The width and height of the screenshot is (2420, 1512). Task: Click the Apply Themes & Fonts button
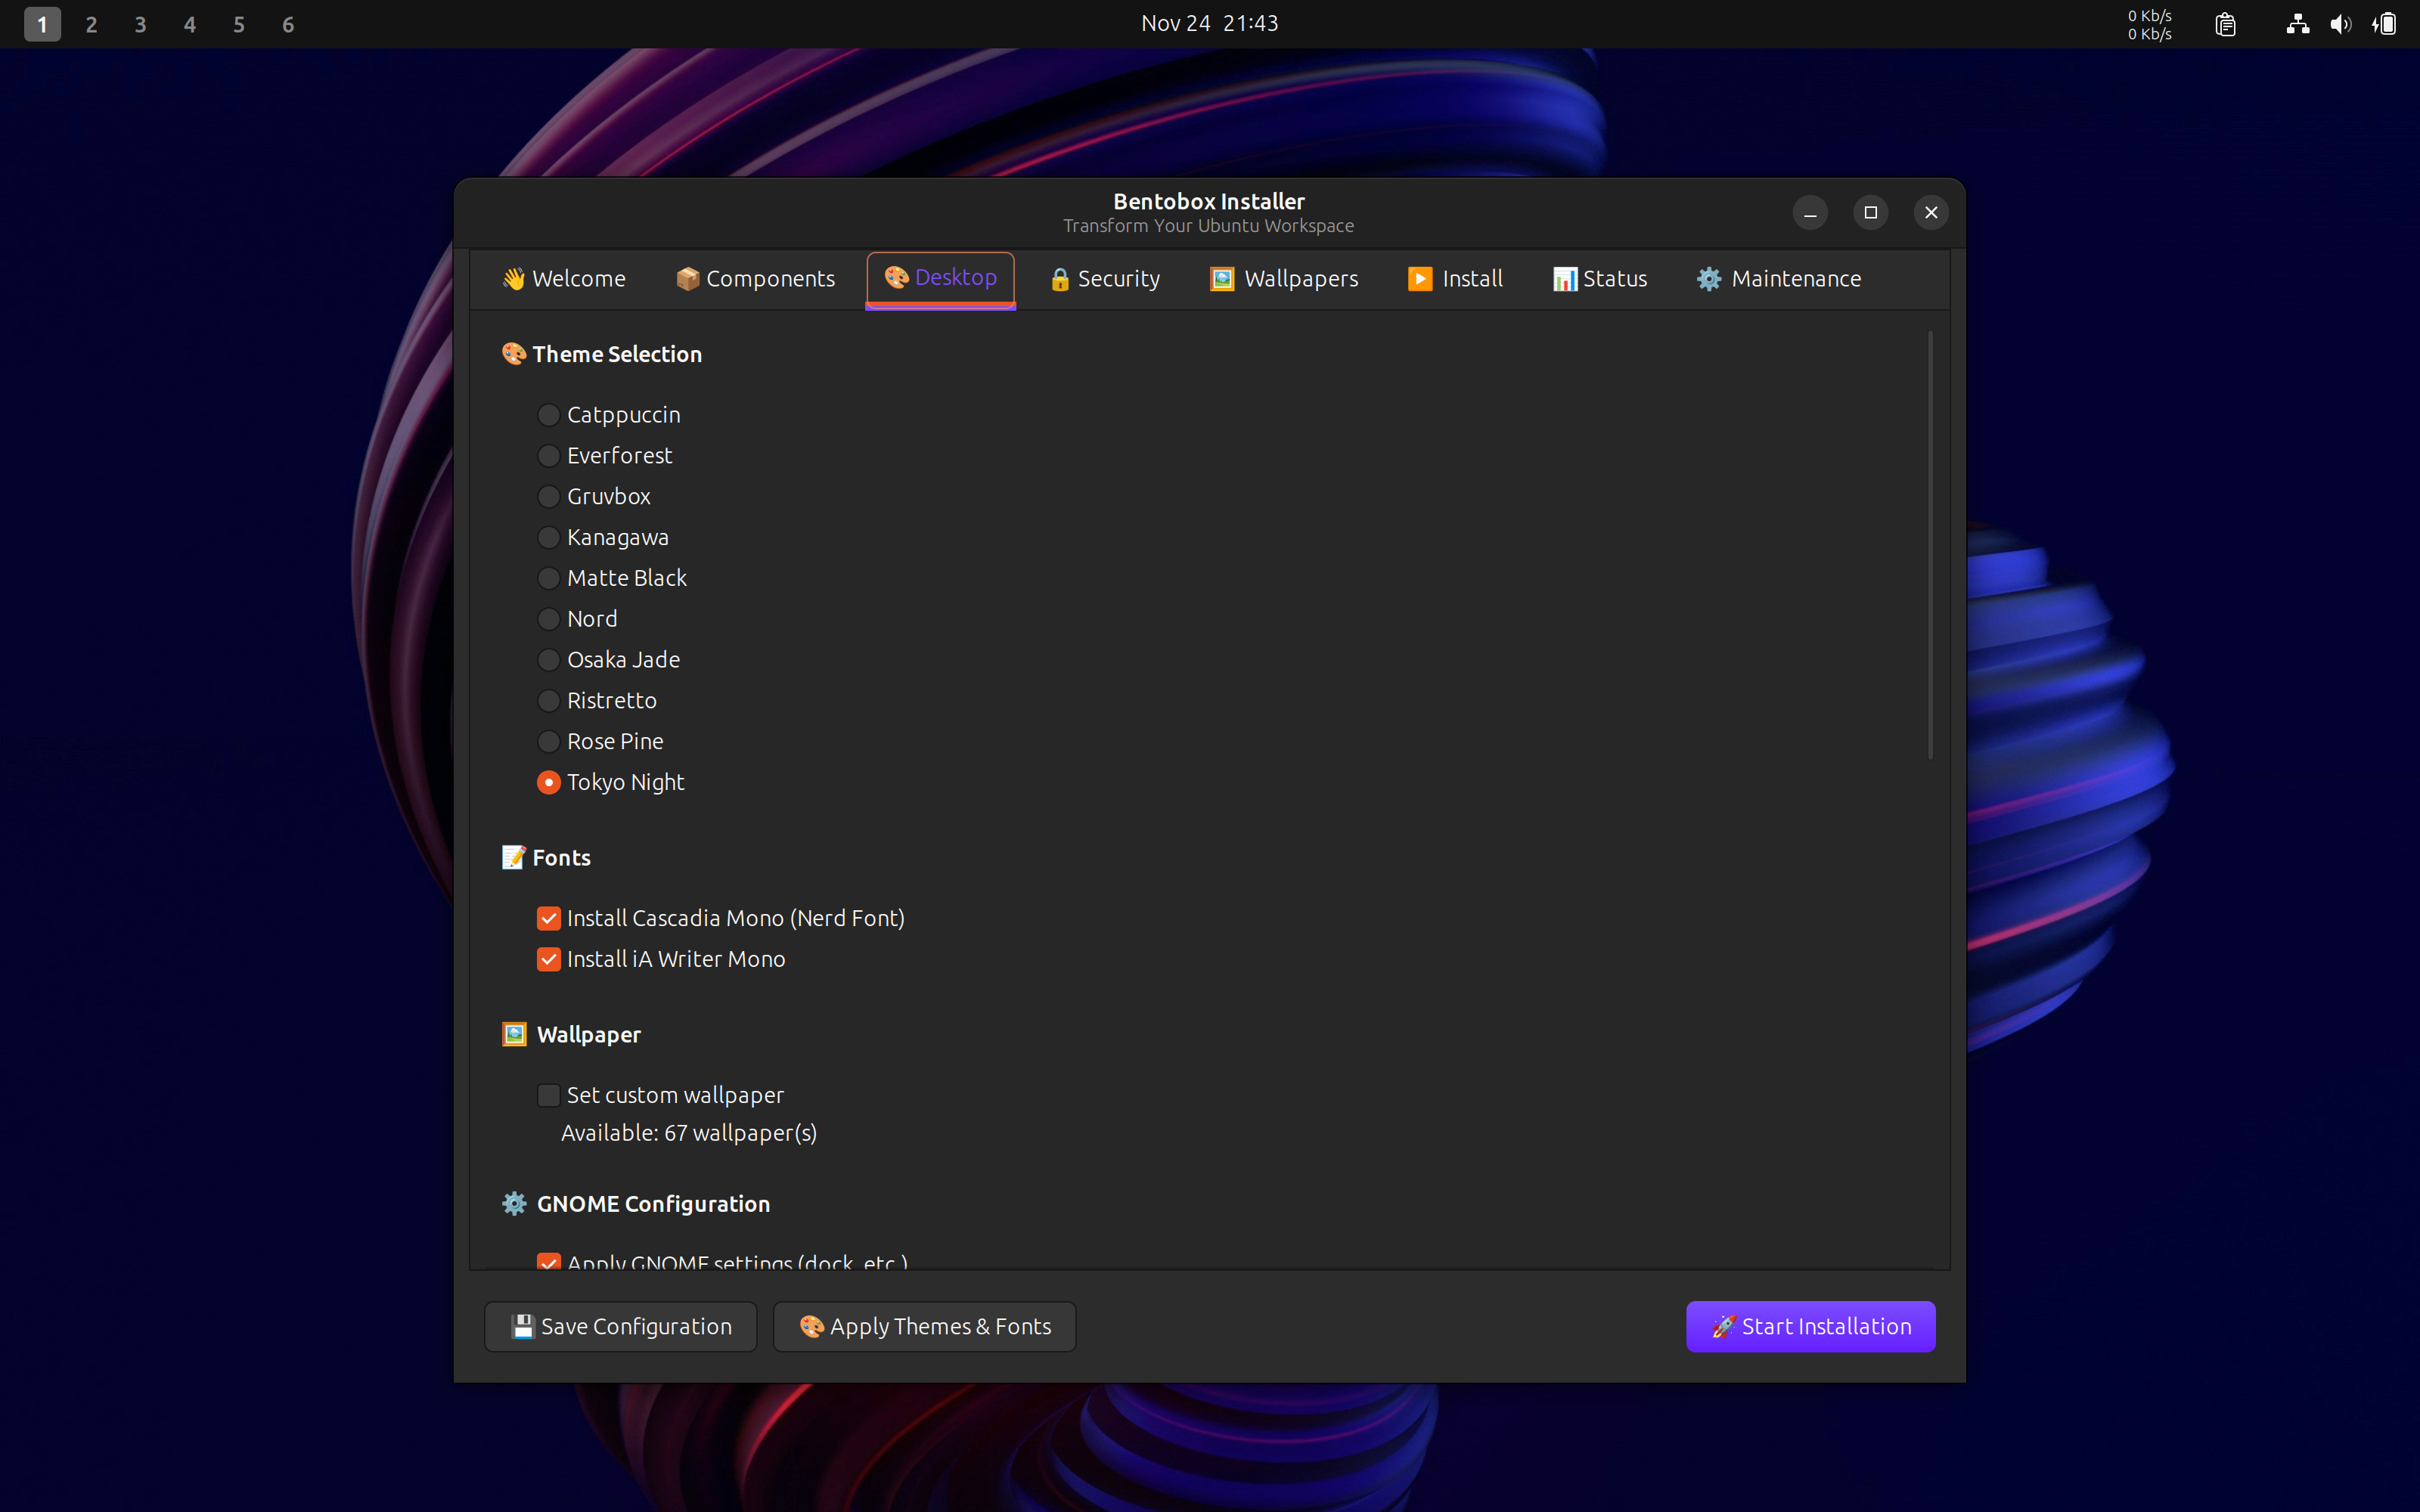tap(923, 1326)
